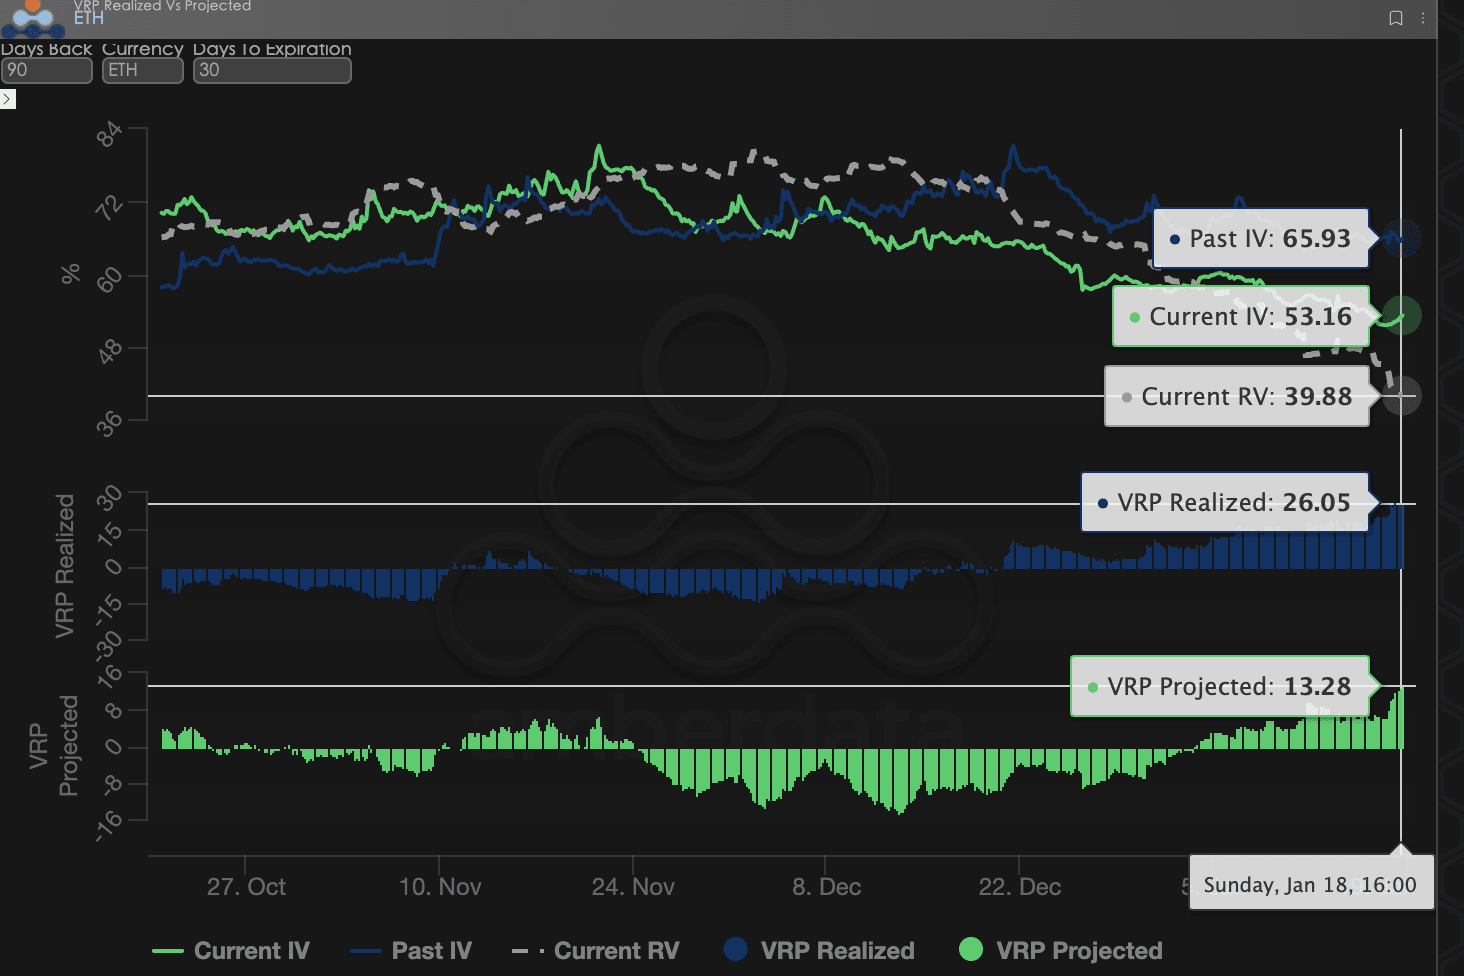Click the 22. Dec date axis label
Image resolution: width=1464 pixels, height=976 pixels.
tap(1019, 887)
